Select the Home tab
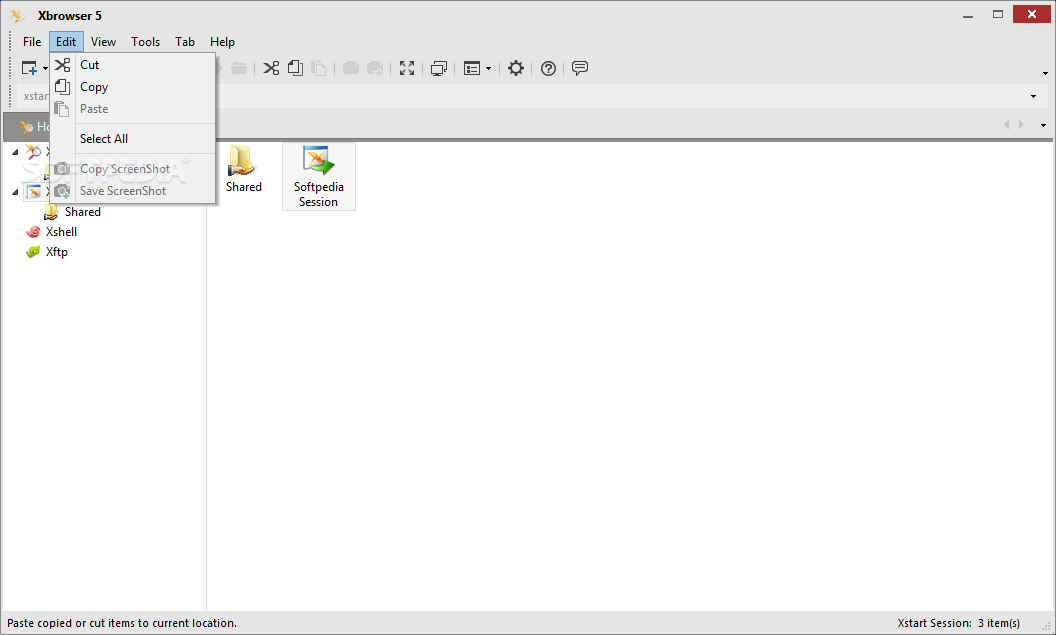Screen dimensions: 1056x635 click(x=27, y=126)
